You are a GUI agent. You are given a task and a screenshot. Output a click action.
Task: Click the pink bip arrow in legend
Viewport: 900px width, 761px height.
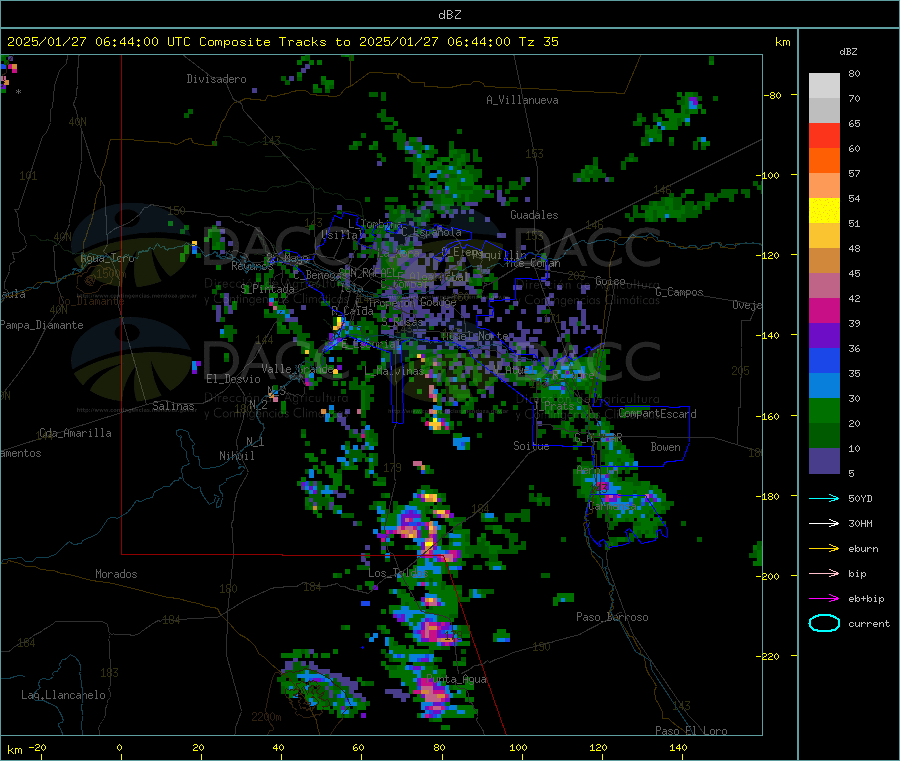[x=824, y=573]
